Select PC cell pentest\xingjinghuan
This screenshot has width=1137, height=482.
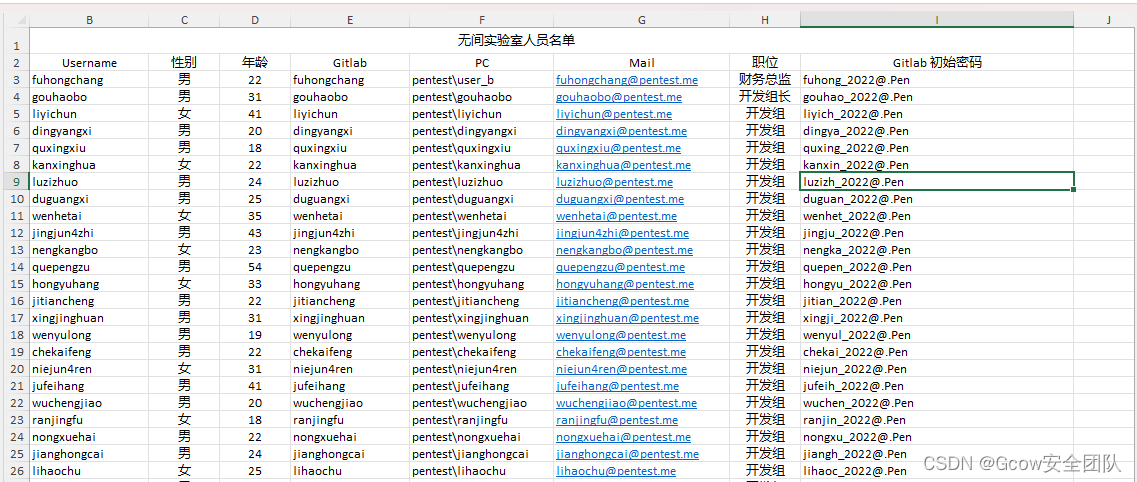tap(481, 318)
